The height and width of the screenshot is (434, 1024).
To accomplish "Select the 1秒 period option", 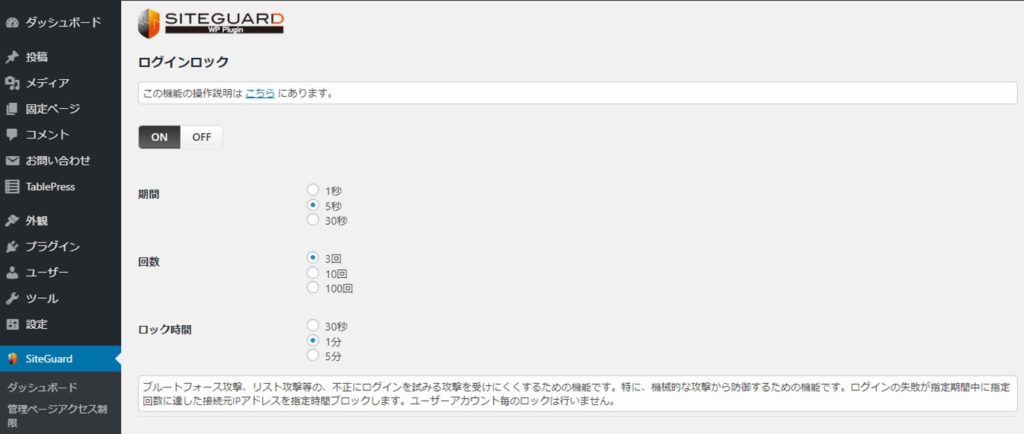I will (x=313, y=190).
